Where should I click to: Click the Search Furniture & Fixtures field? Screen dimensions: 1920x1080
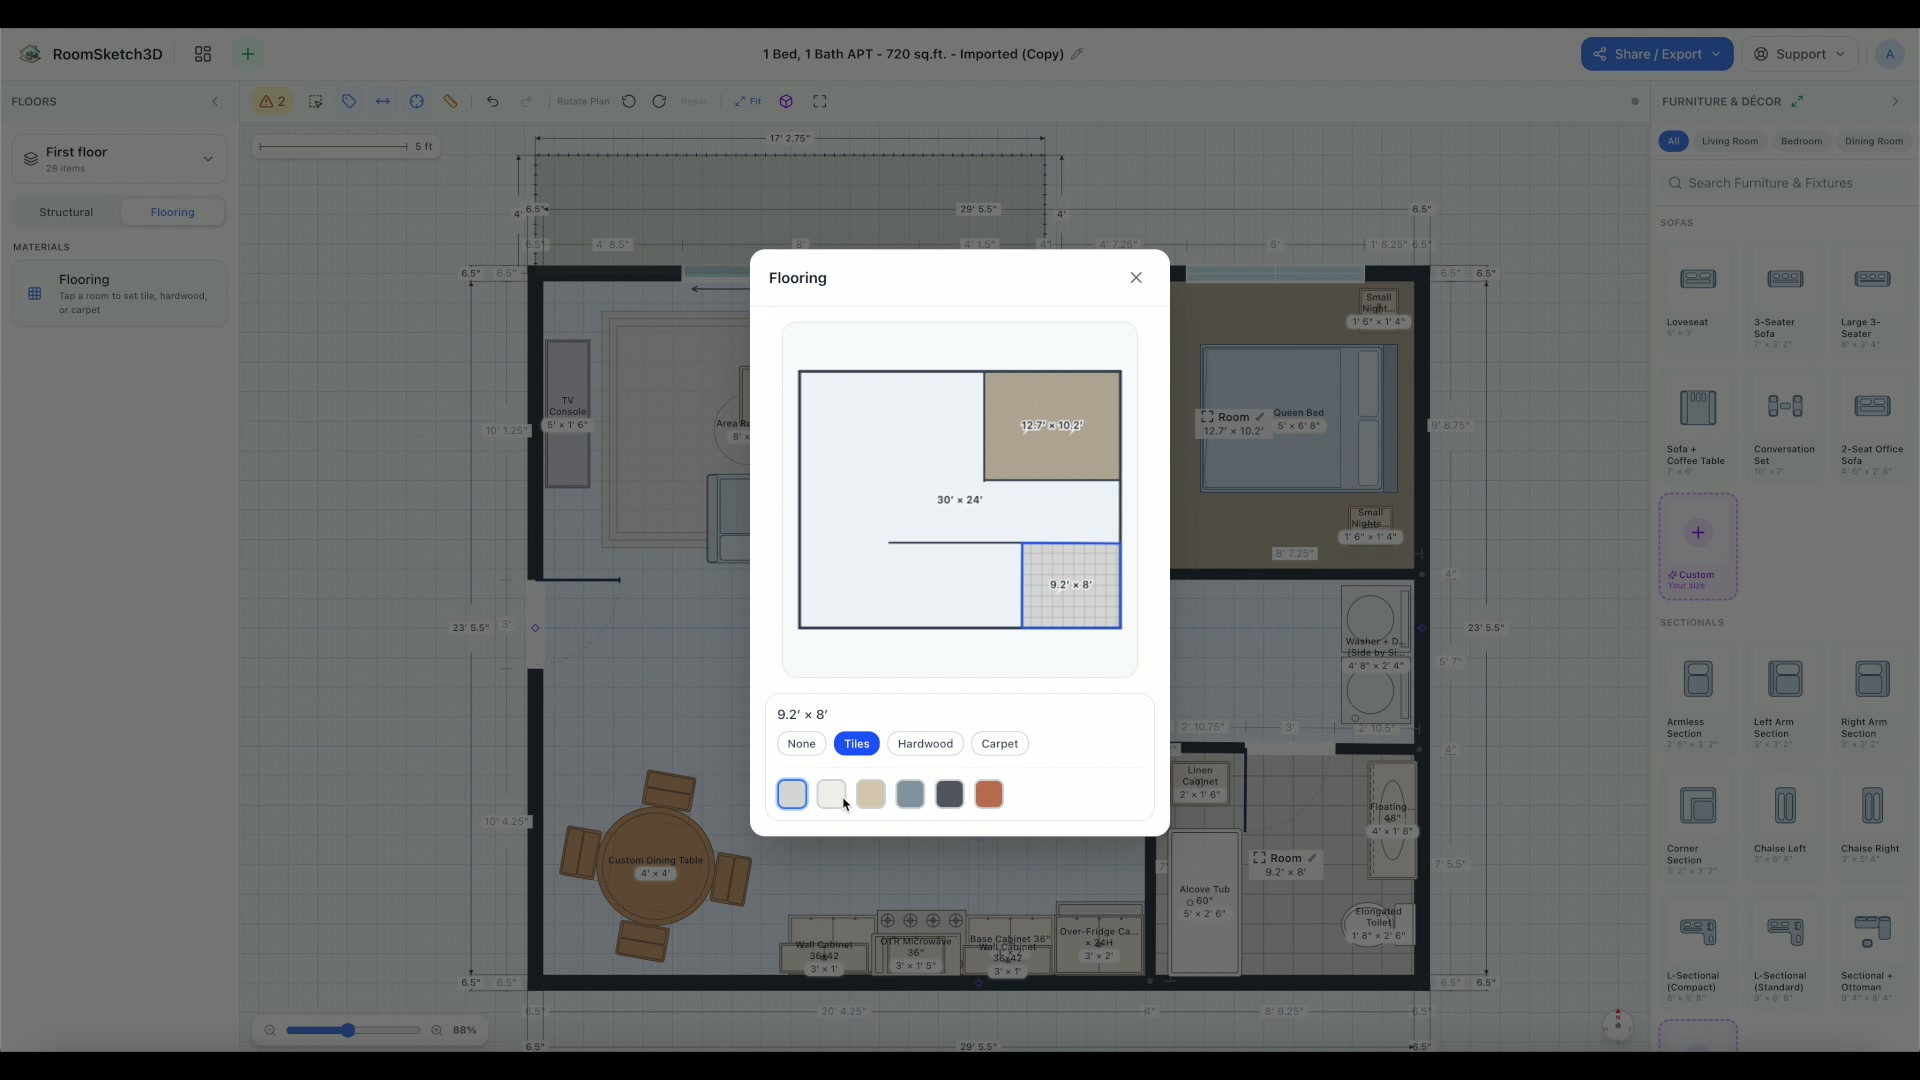tap(1785, 183)
